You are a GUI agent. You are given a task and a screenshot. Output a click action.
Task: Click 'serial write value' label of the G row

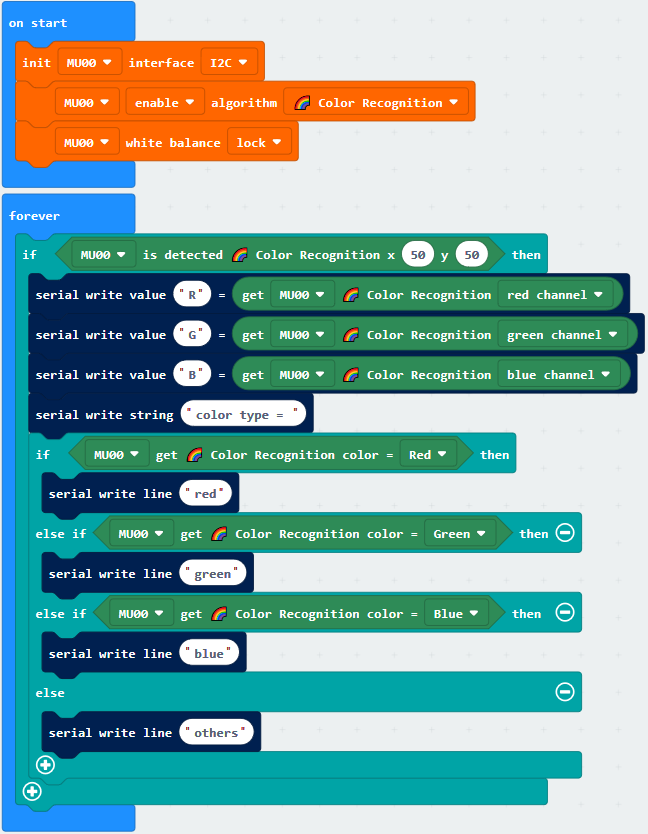tap(101, 335)
